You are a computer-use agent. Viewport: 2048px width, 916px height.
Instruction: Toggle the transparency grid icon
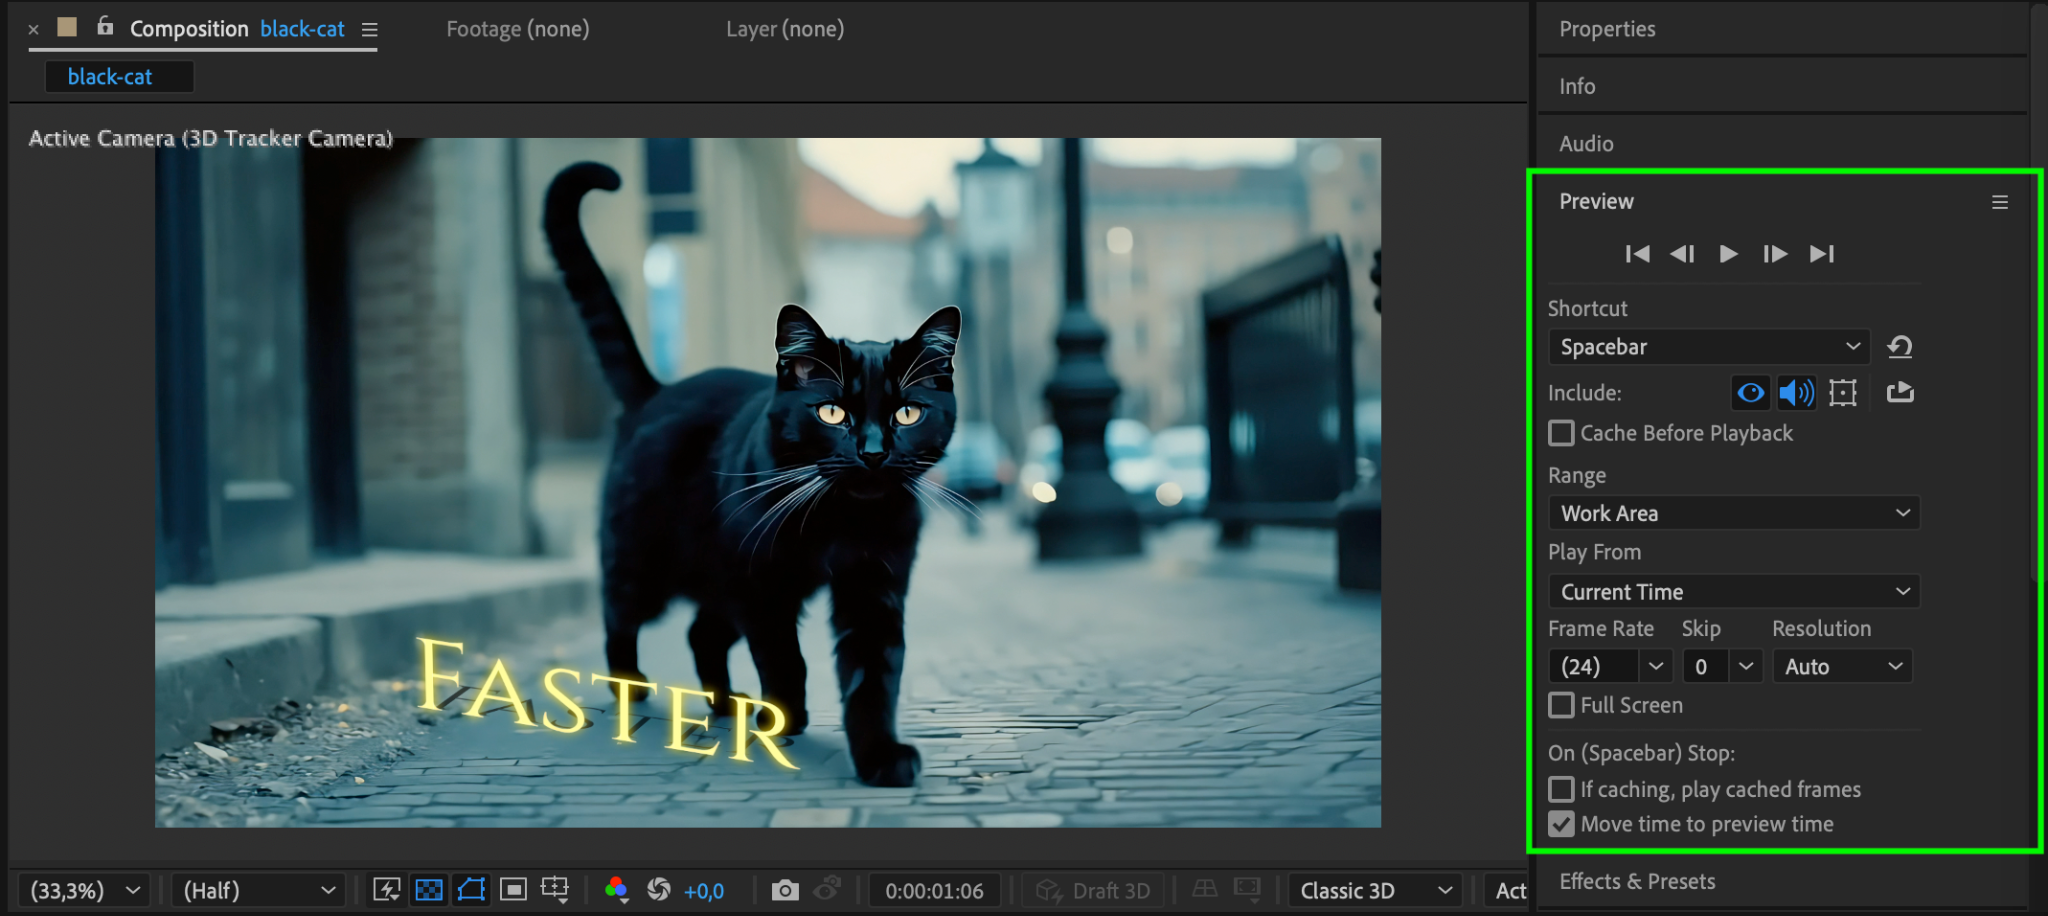(429, 890)
